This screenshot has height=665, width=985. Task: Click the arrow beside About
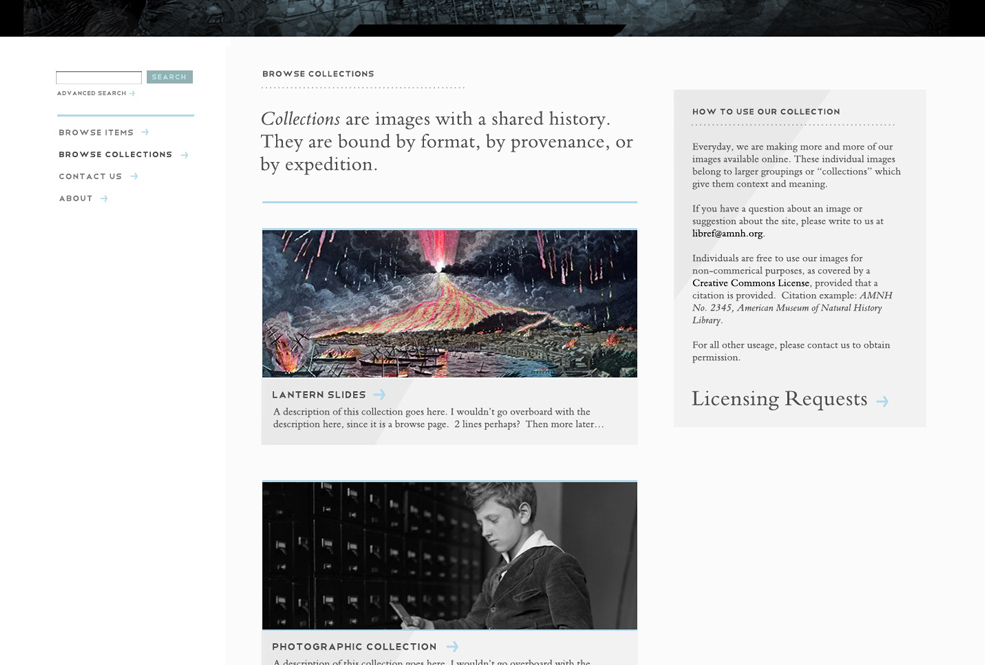[104, 198]
